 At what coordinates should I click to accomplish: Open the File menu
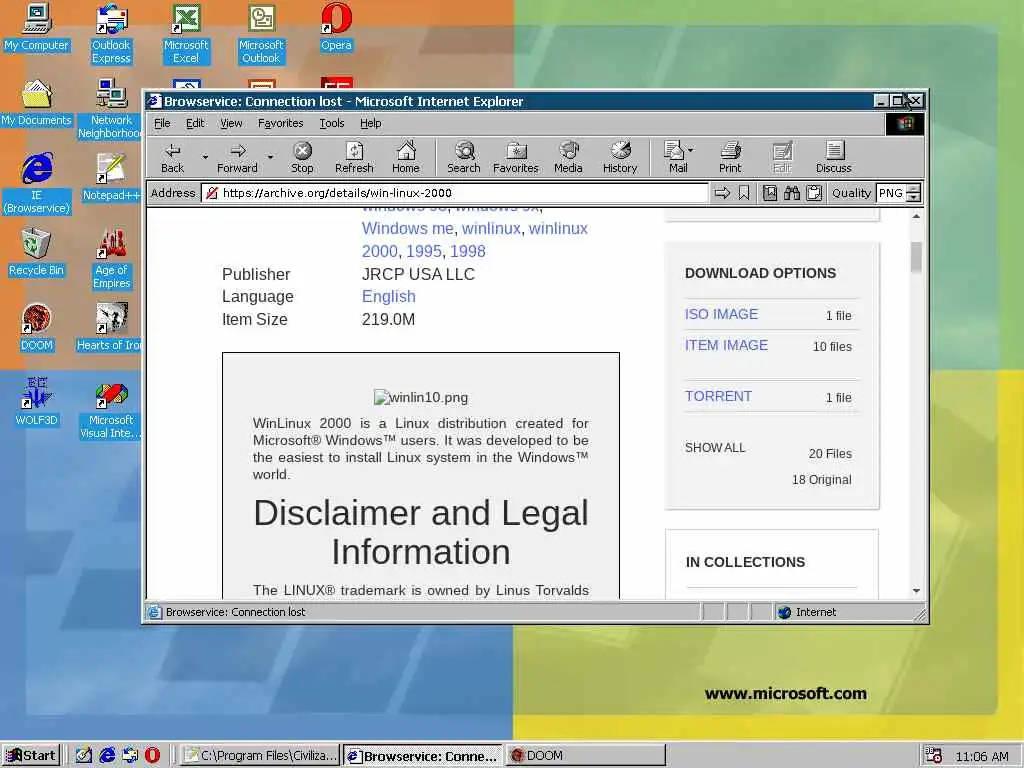[162, 123]
